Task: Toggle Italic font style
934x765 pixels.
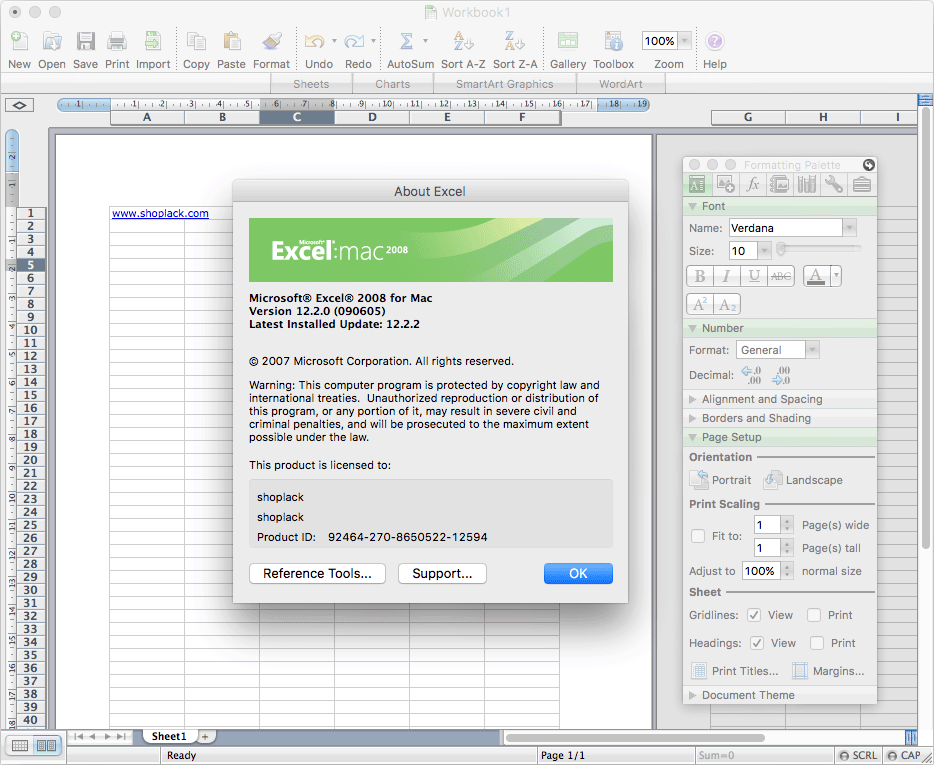Action: click(727, 276)
